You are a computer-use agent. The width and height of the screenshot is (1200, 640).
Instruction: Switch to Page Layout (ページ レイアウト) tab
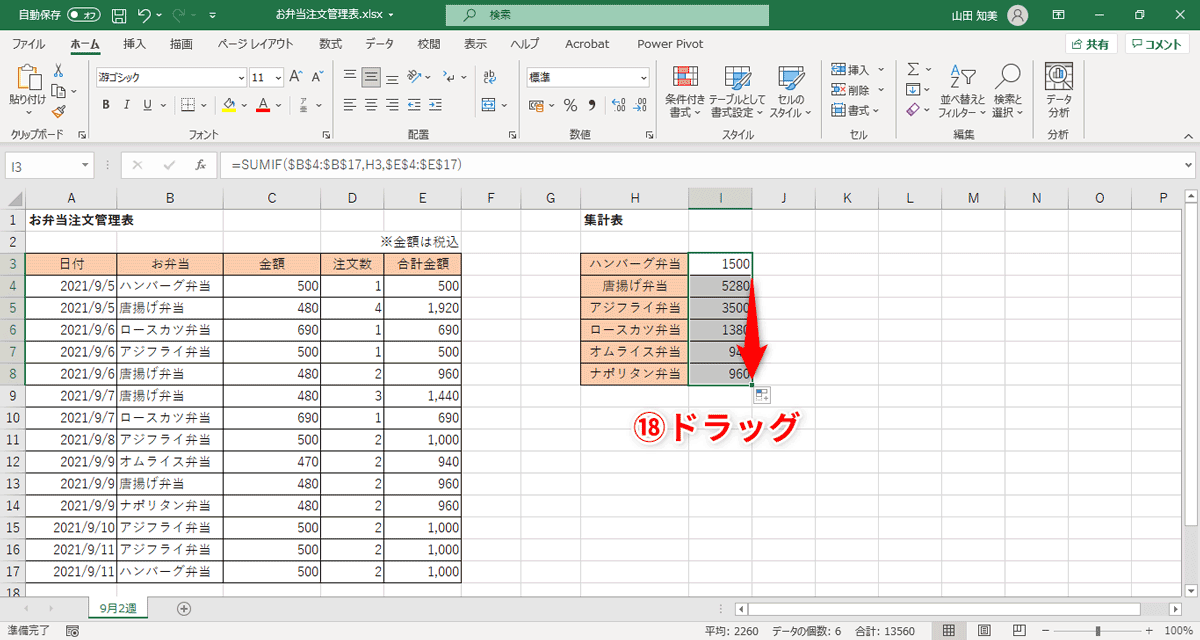pos(255,44)
